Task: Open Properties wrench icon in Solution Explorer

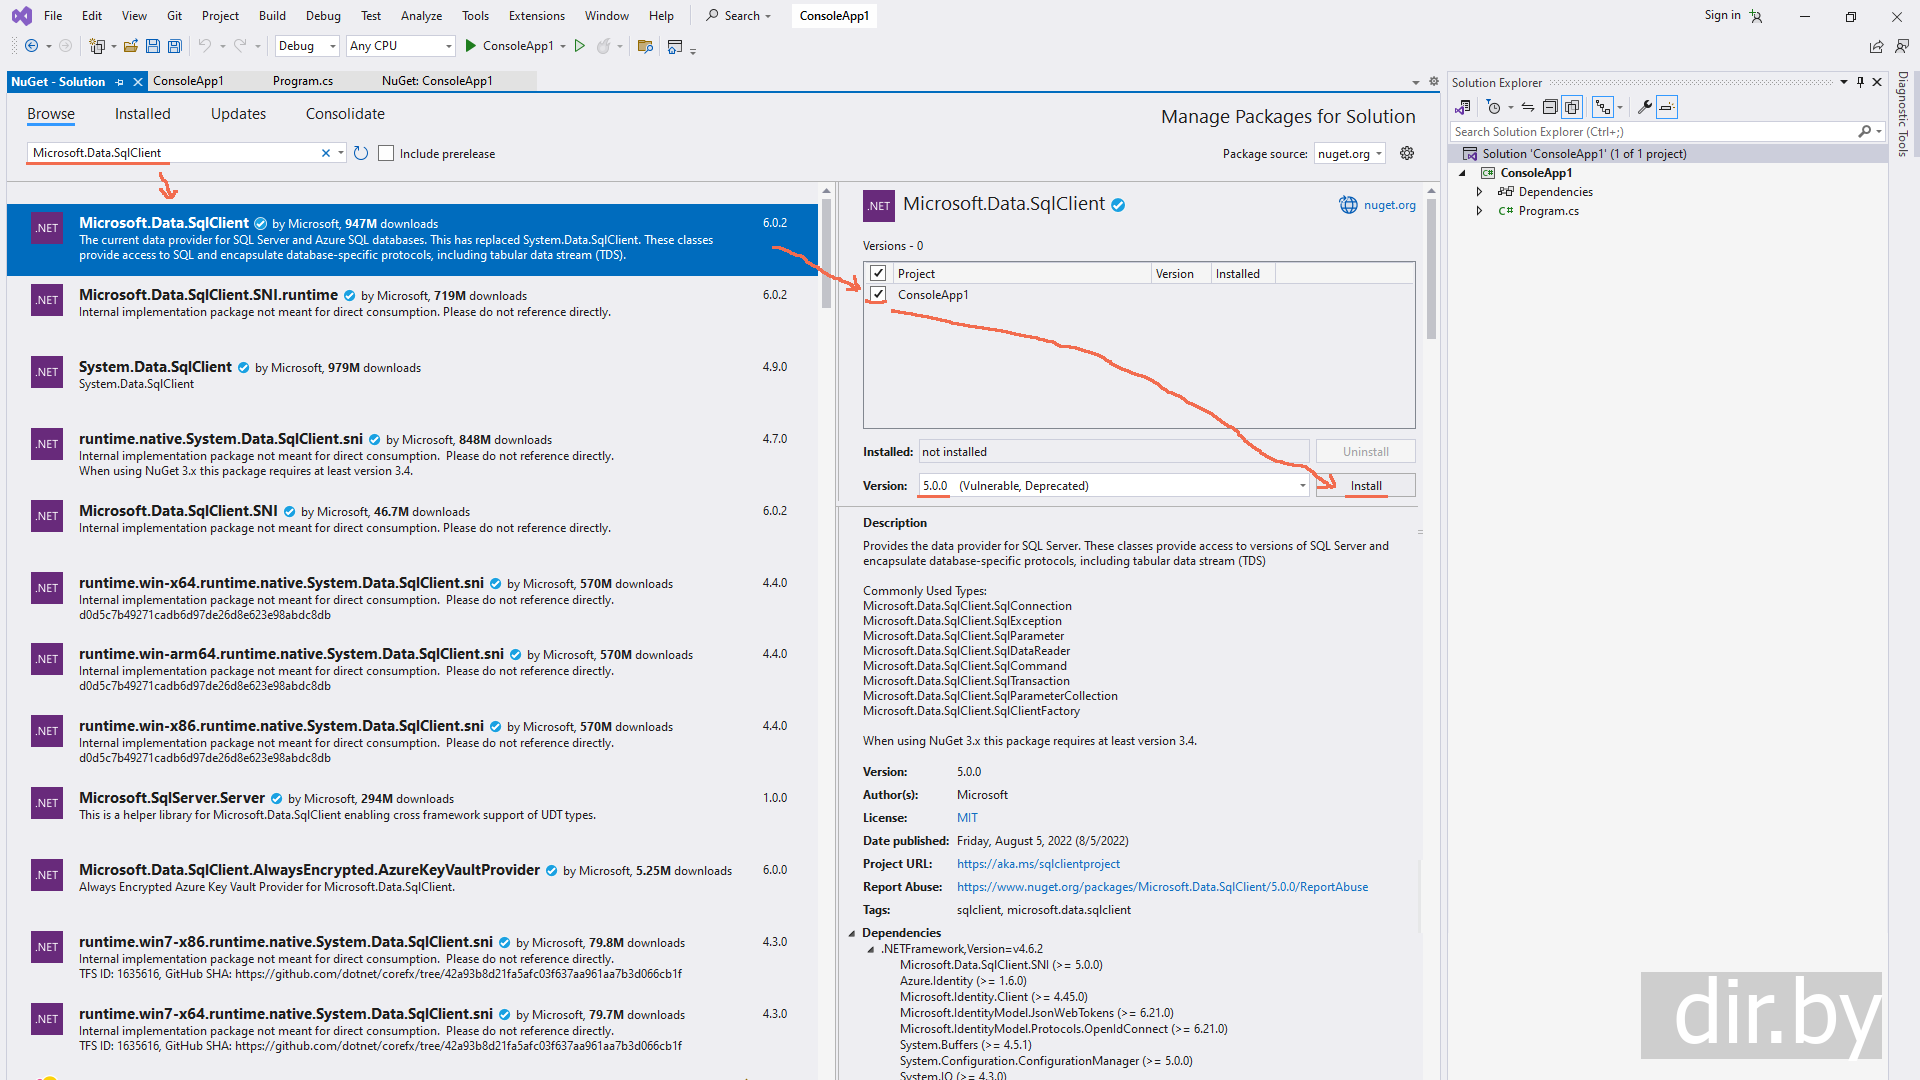Action: (x=1644, y=107)
